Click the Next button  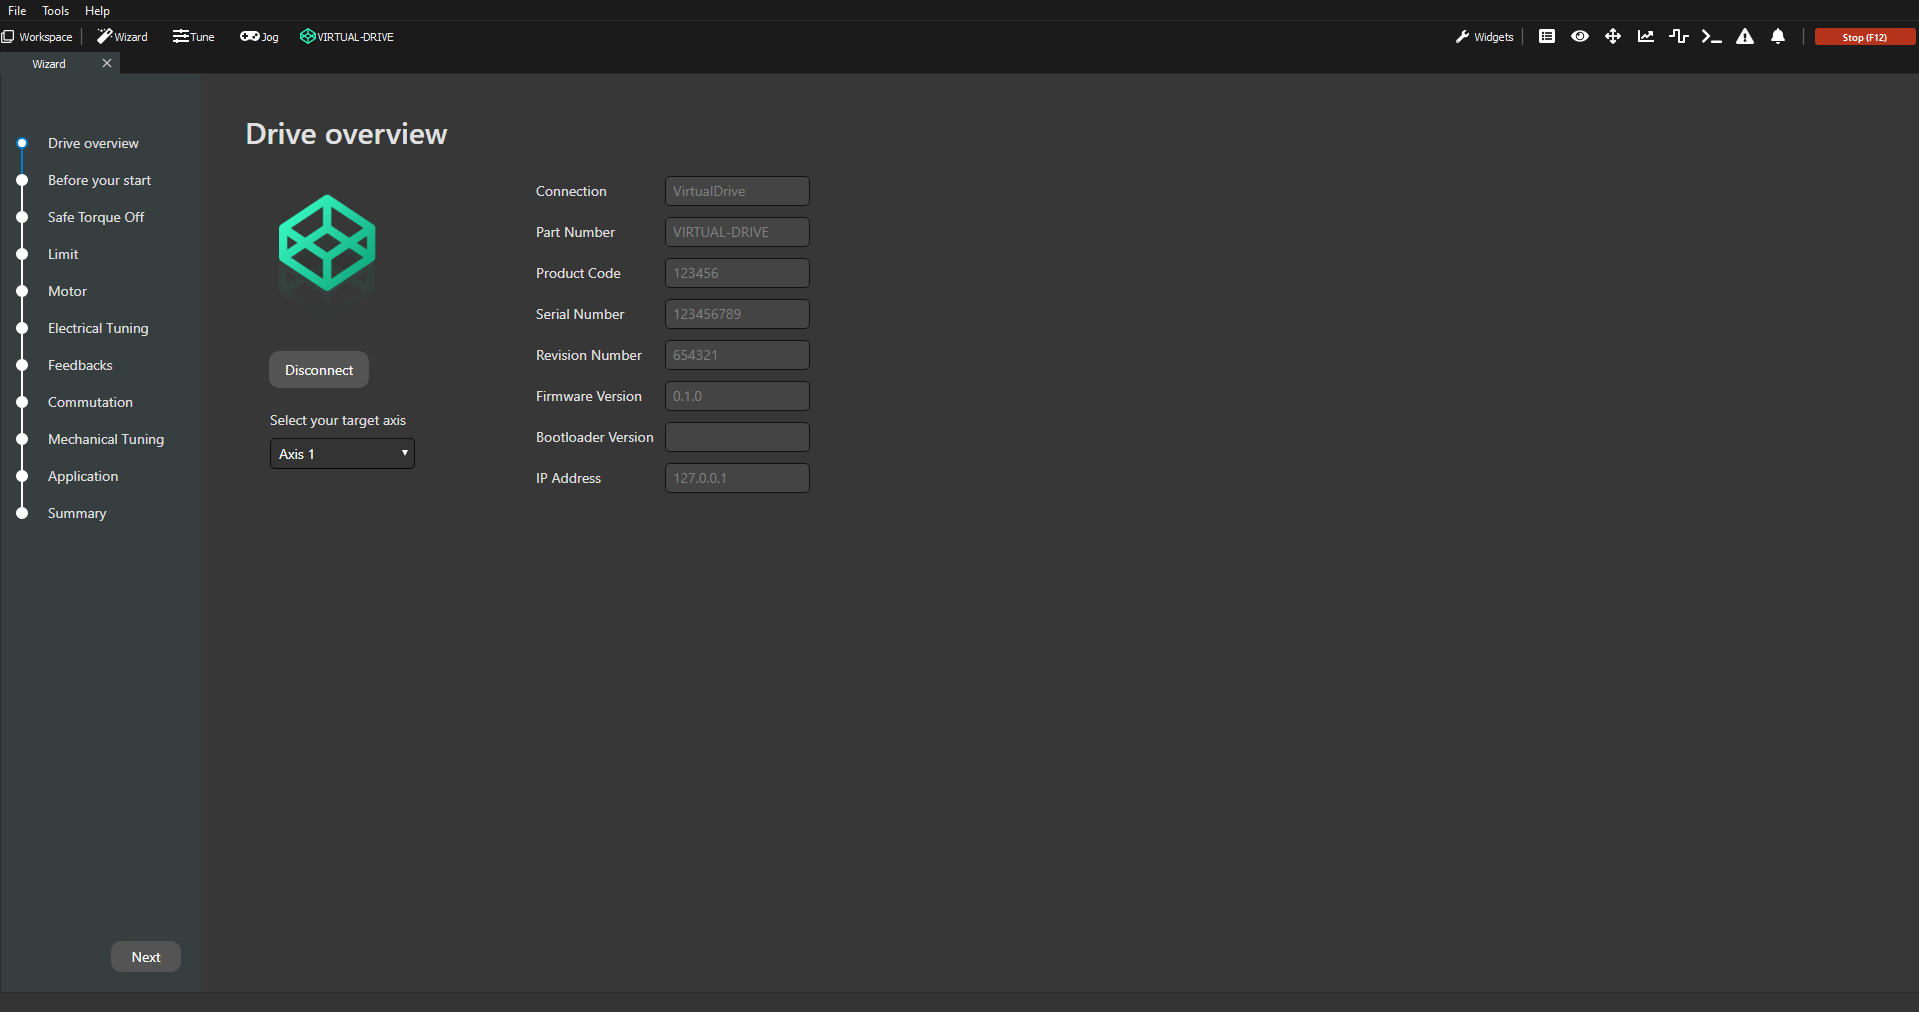click(x=146, y=957)
